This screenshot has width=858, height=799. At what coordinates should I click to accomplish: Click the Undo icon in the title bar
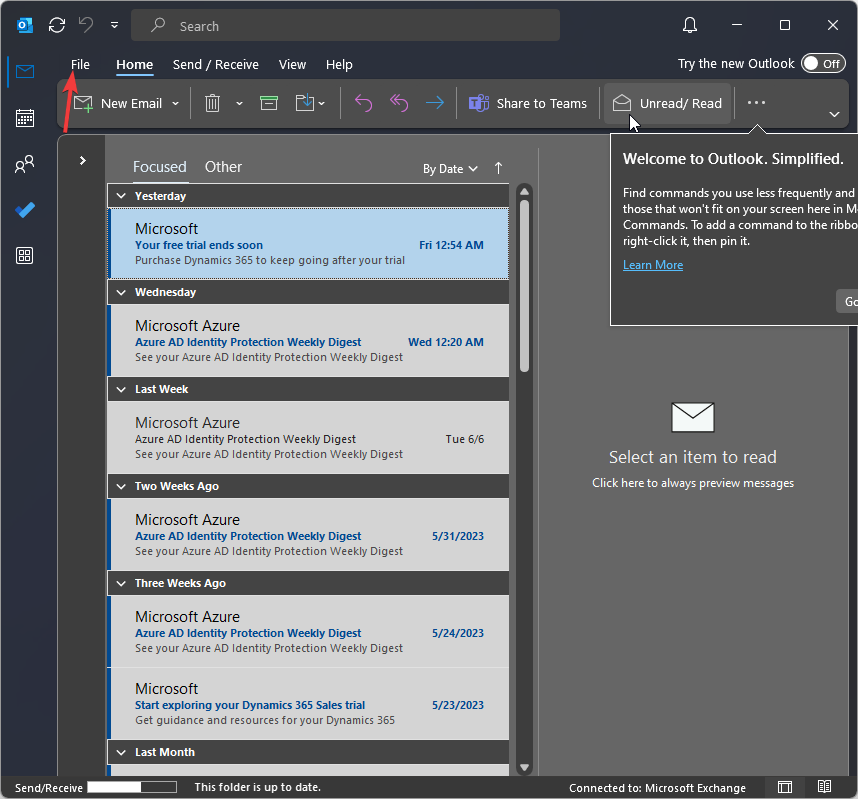(x=86, y=25)
